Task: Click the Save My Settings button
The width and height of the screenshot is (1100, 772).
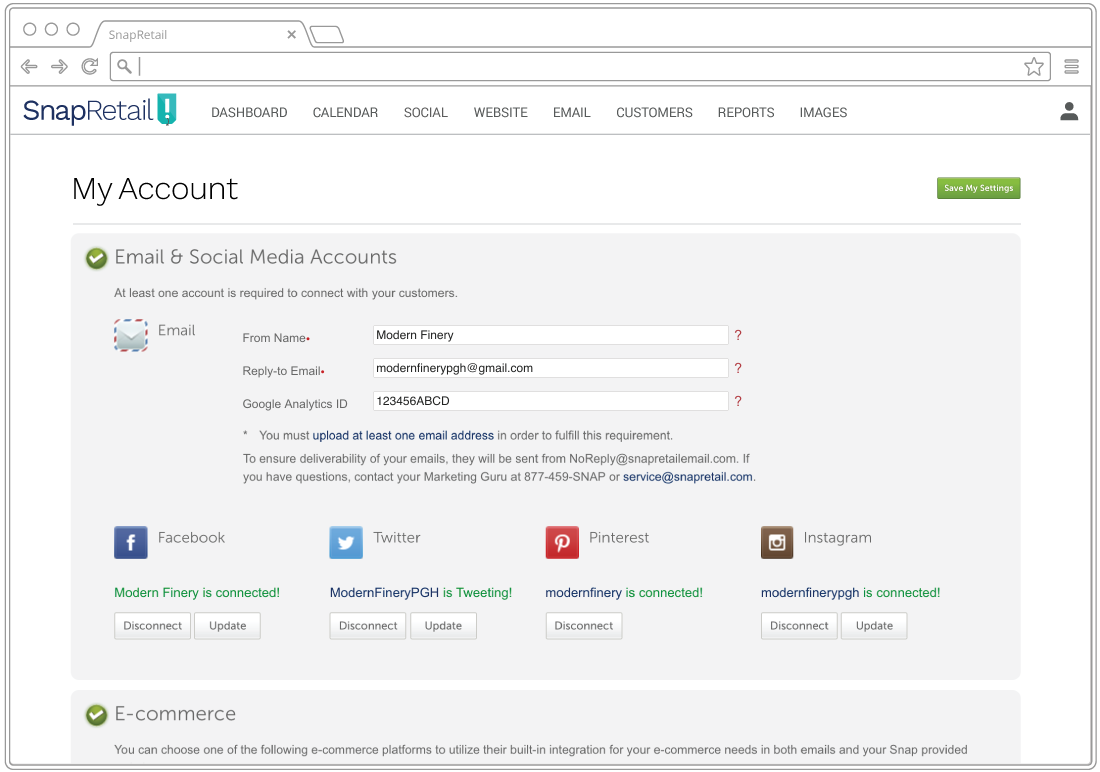Action: (x=979, y=188)
